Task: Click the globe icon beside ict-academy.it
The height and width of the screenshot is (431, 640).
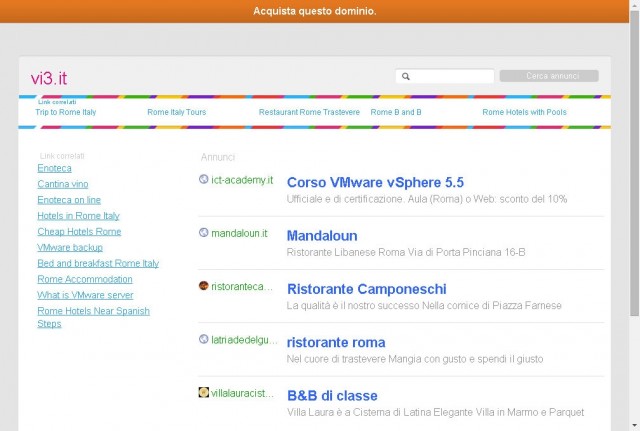Action: pyautogui.click(x=204, y=179)
